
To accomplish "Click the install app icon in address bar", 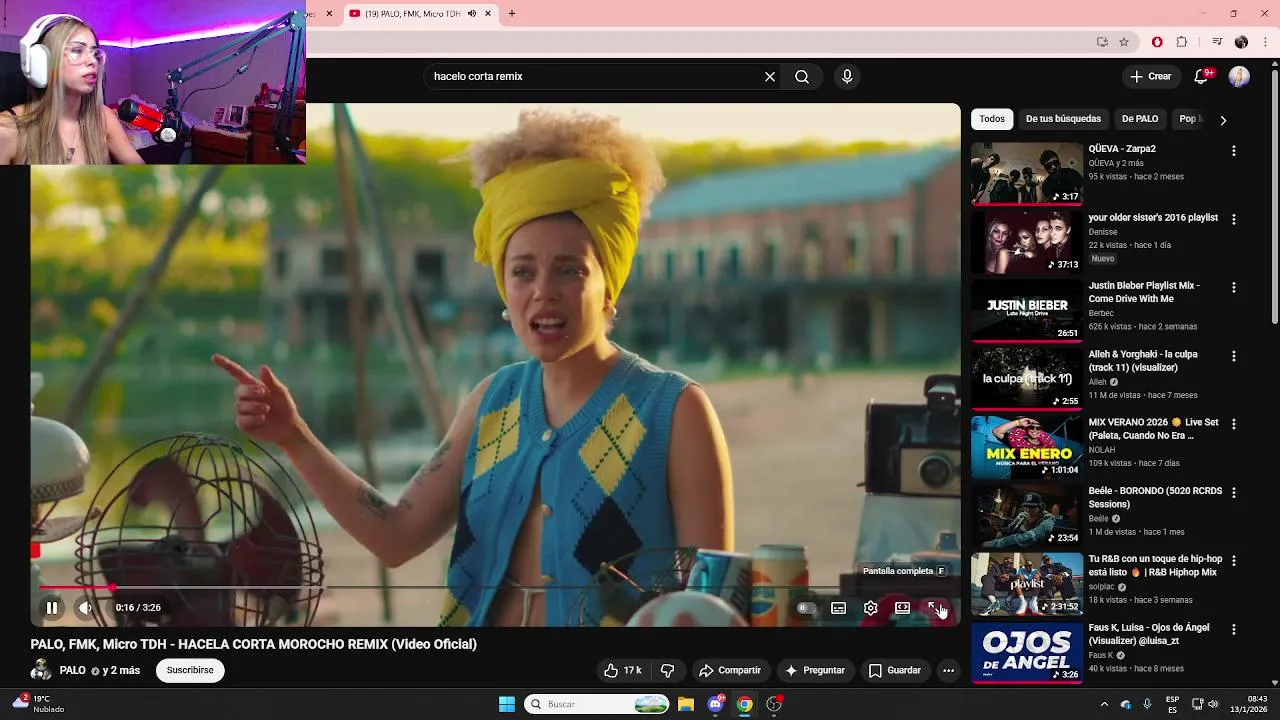I will [x=1102, y=42].
